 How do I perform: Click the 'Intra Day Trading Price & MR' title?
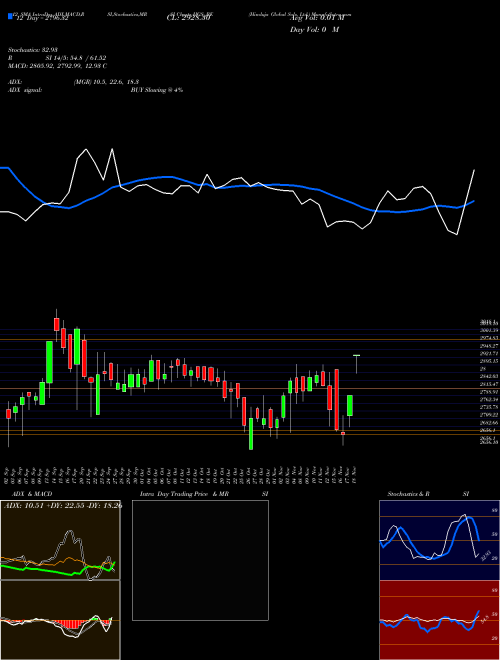pos(184,494)
